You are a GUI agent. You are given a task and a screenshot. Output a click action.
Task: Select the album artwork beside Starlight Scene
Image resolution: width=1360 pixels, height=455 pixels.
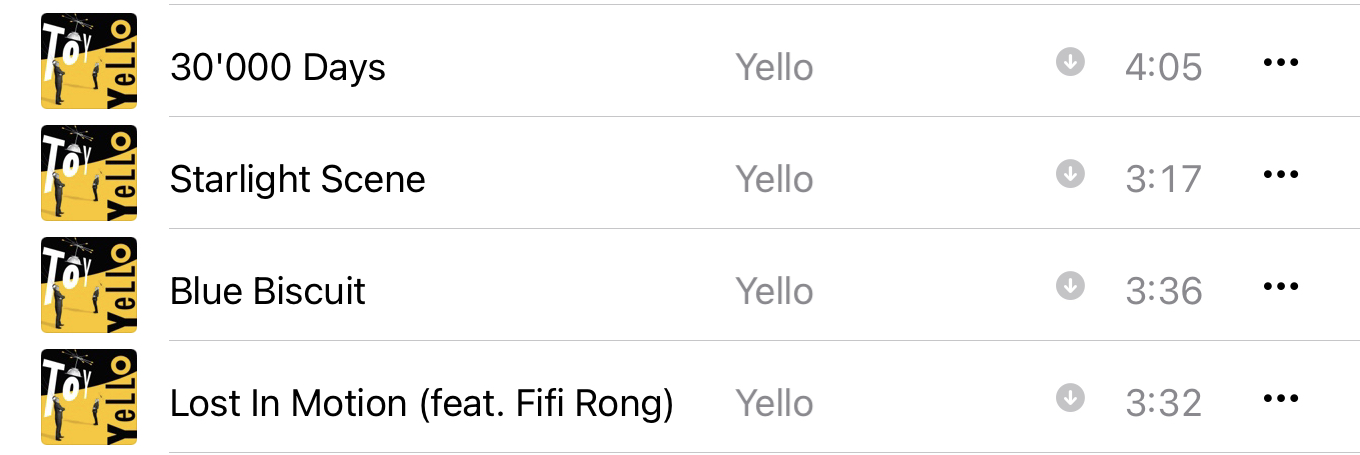89,173
